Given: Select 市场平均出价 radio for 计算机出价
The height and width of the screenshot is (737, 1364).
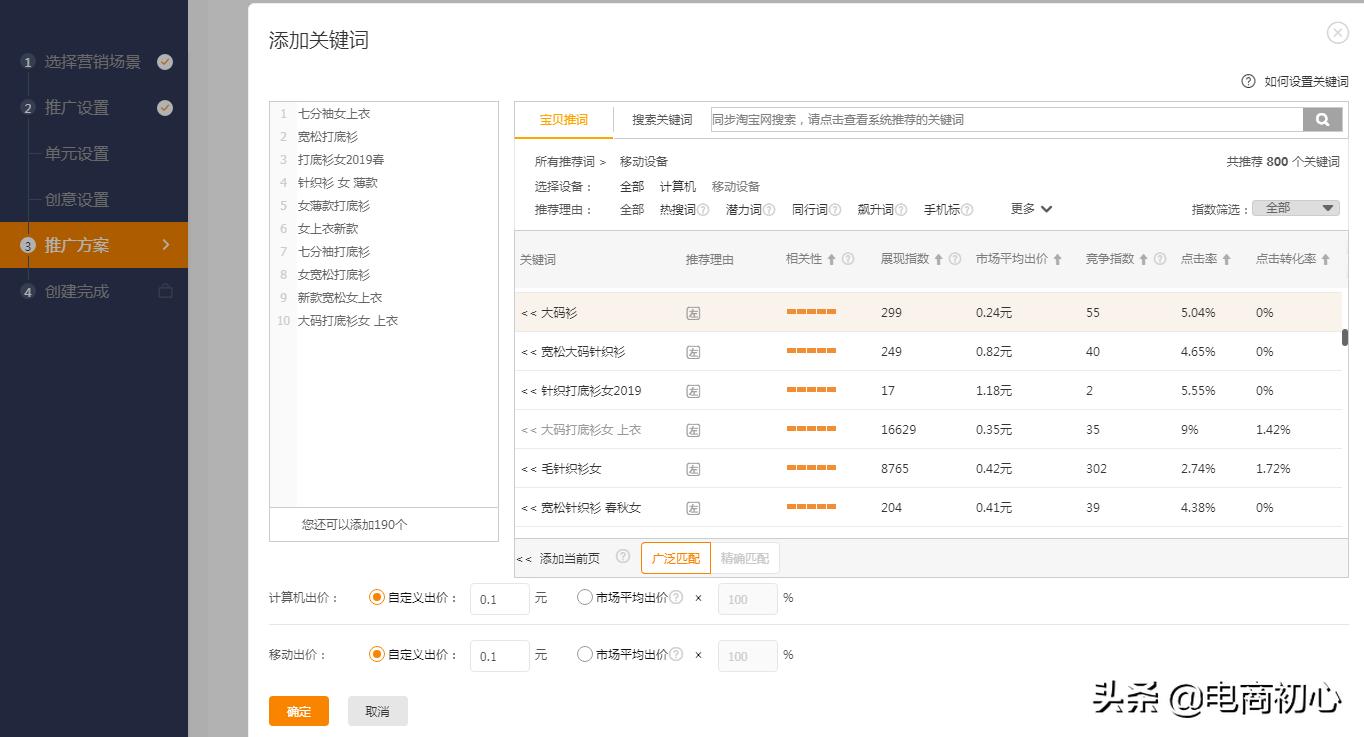Looking at the screenshot, I should point(583,597).
